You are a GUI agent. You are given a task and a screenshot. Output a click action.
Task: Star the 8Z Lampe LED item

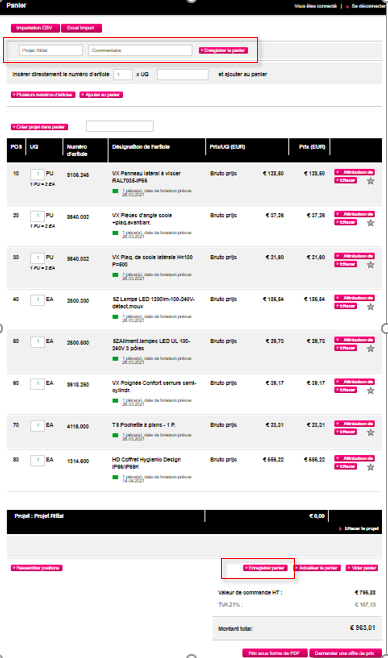click(x=370, y=307)
